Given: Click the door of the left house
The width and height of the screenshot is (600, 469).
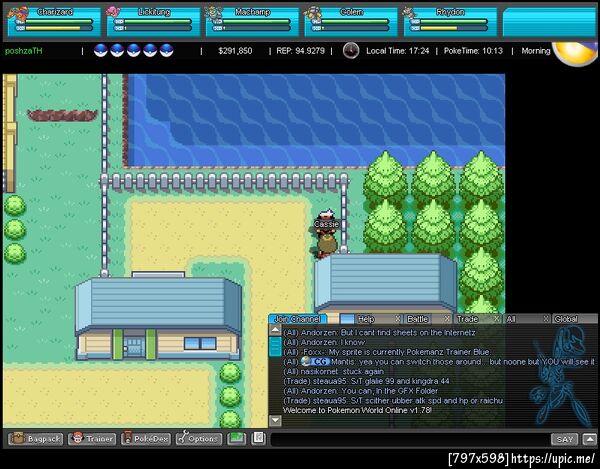Looking at the screenshot, I should (x=134, y=347).
